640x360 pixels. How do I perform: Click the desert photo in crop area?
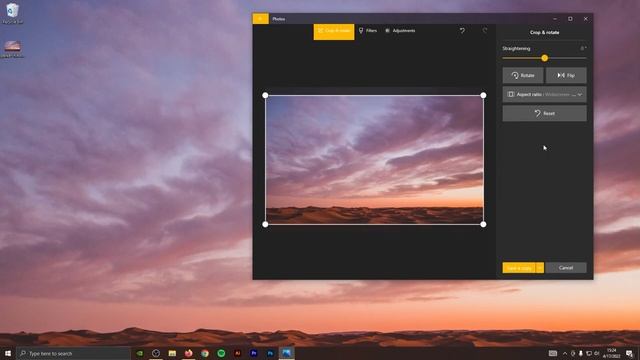pyautogui.click(x=374, y=160)
